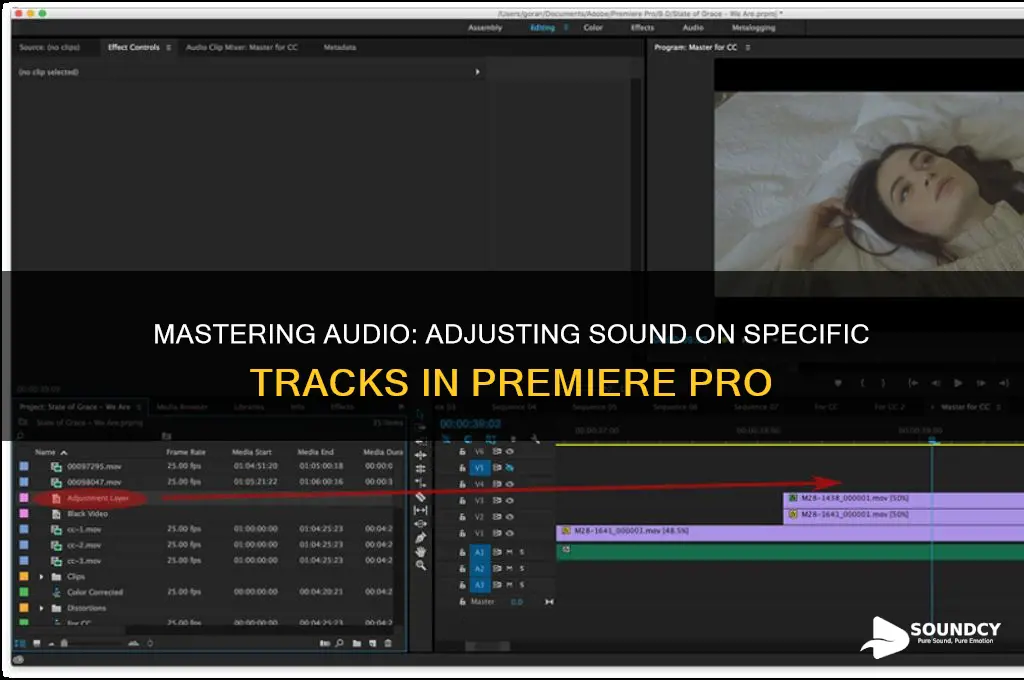The image size is (1024, 680).
Task: Select the Rolling Edit tool
Action: [x=421, y=469]
